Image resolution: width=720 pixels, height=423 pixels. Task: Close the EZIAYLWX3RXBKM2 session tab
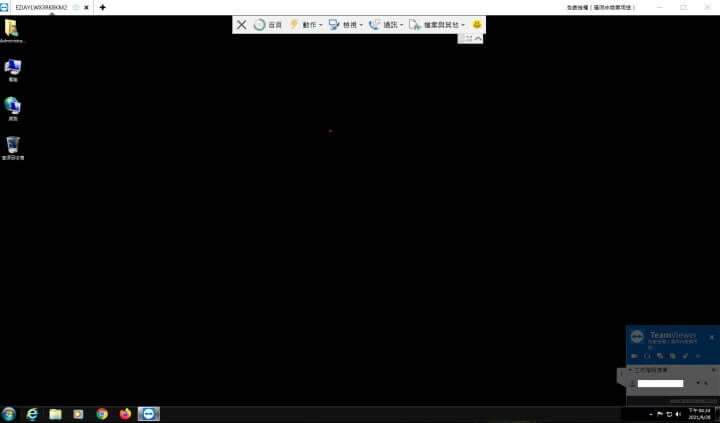(x=86, y=7)
